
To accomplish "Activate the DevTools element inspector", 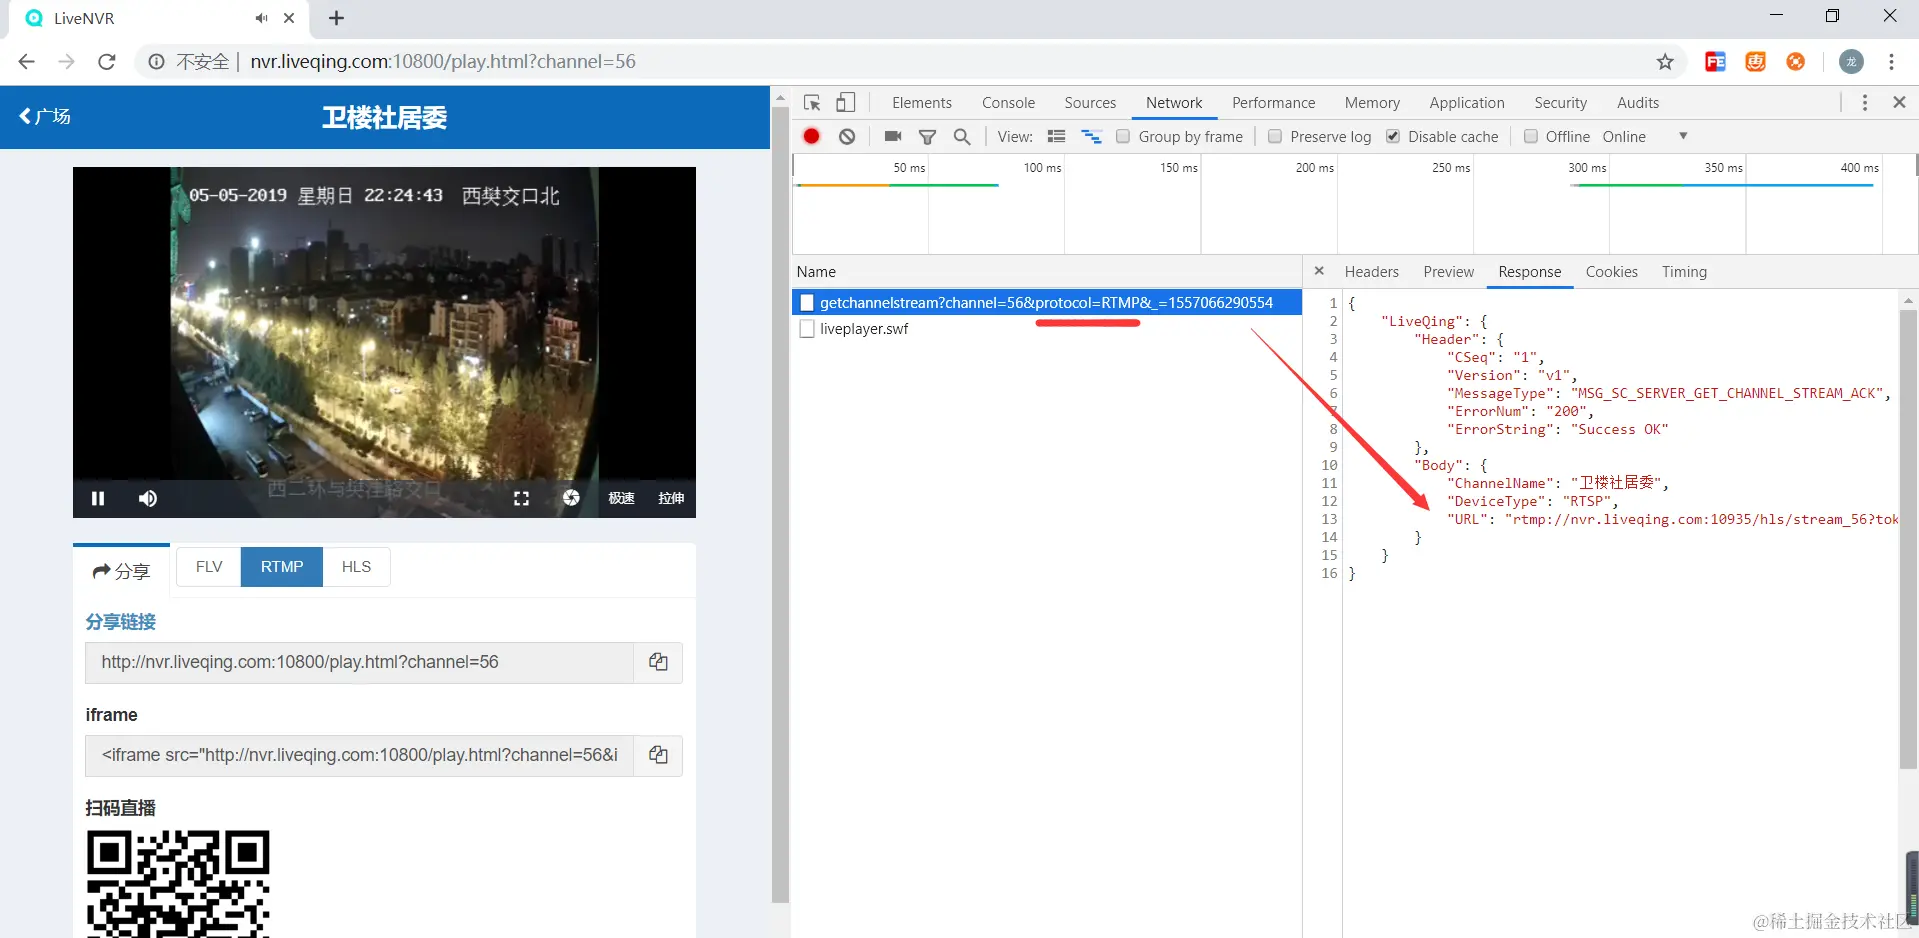I will 812,103.
